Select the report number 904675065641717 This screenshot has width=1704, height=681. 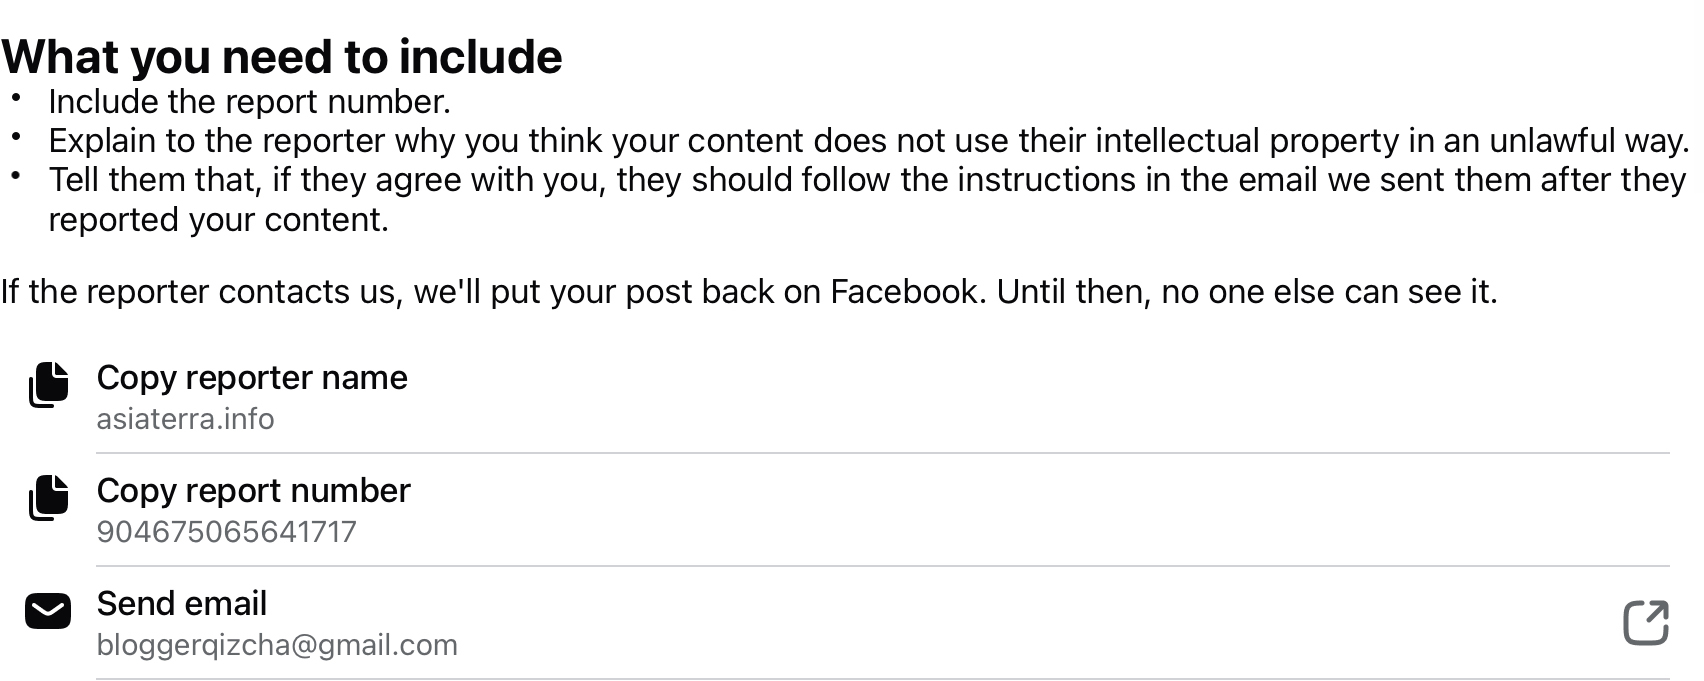(x=226, y=532)
